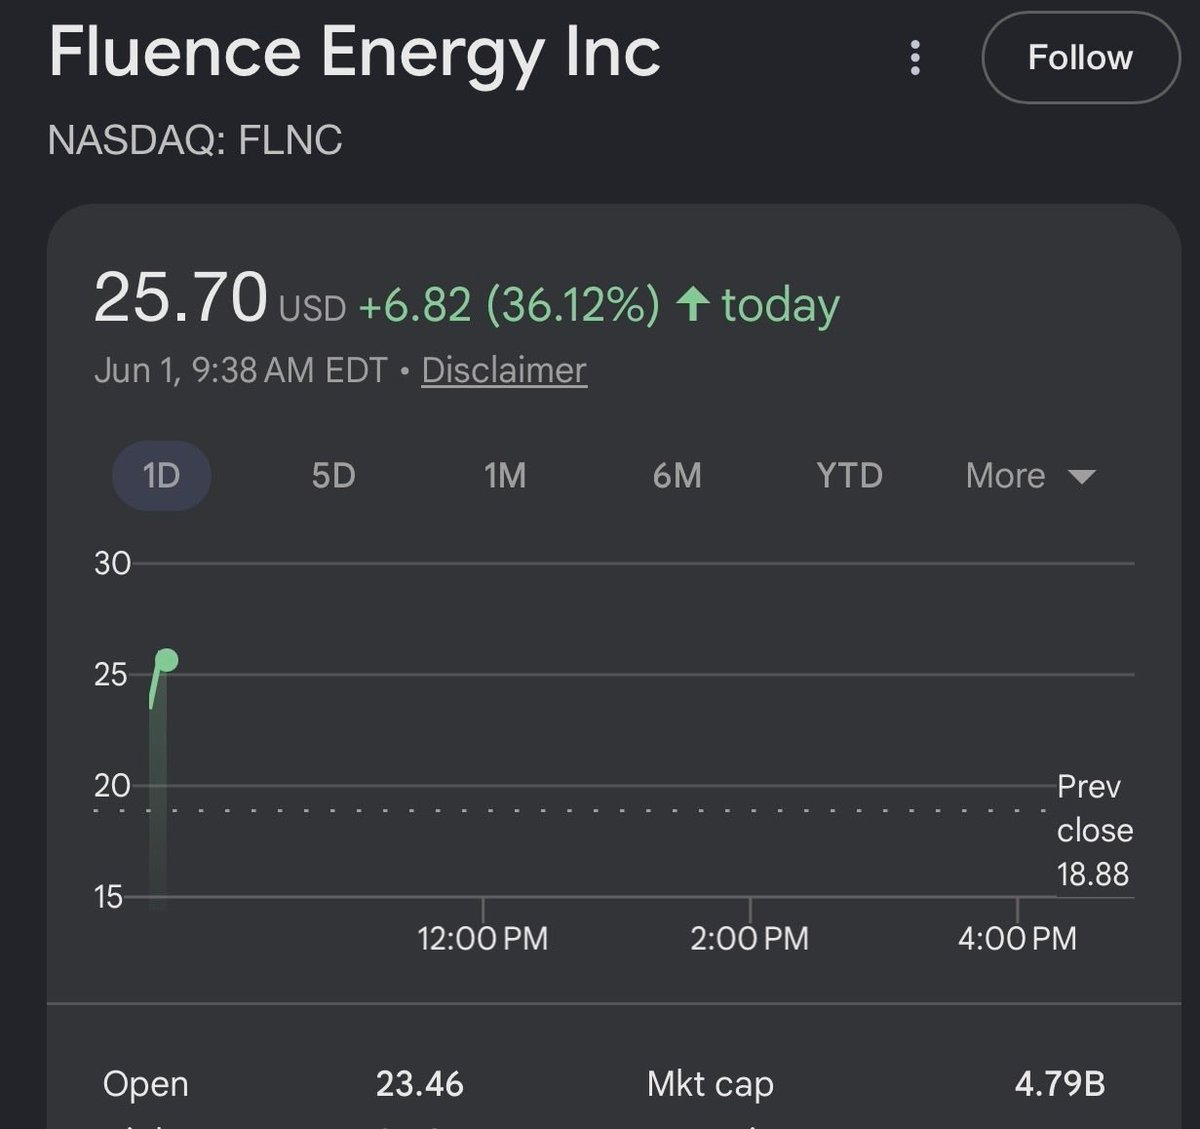
Task: Switch to the 5D chart range
Action: [x=333, y=476]
